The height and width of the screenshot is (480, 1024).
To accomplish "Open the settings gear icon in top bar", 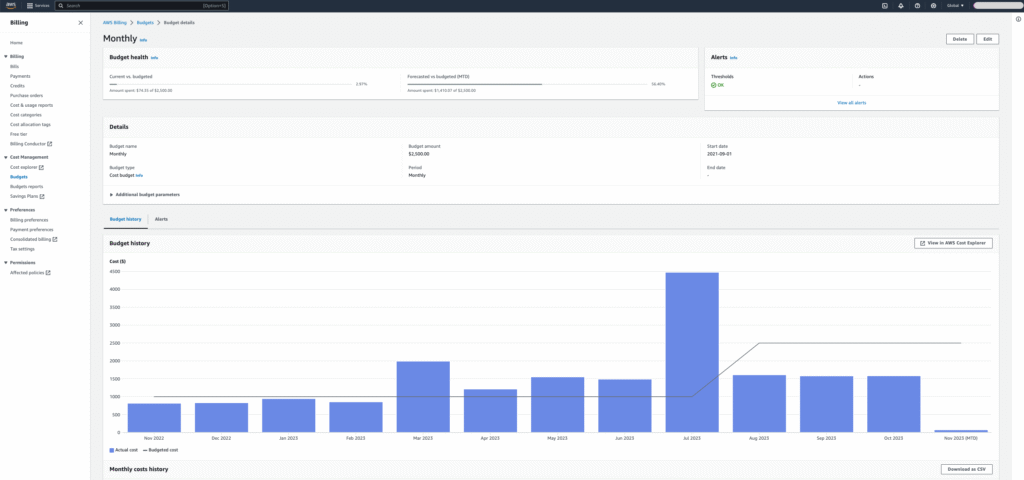I will coord(933,5).
